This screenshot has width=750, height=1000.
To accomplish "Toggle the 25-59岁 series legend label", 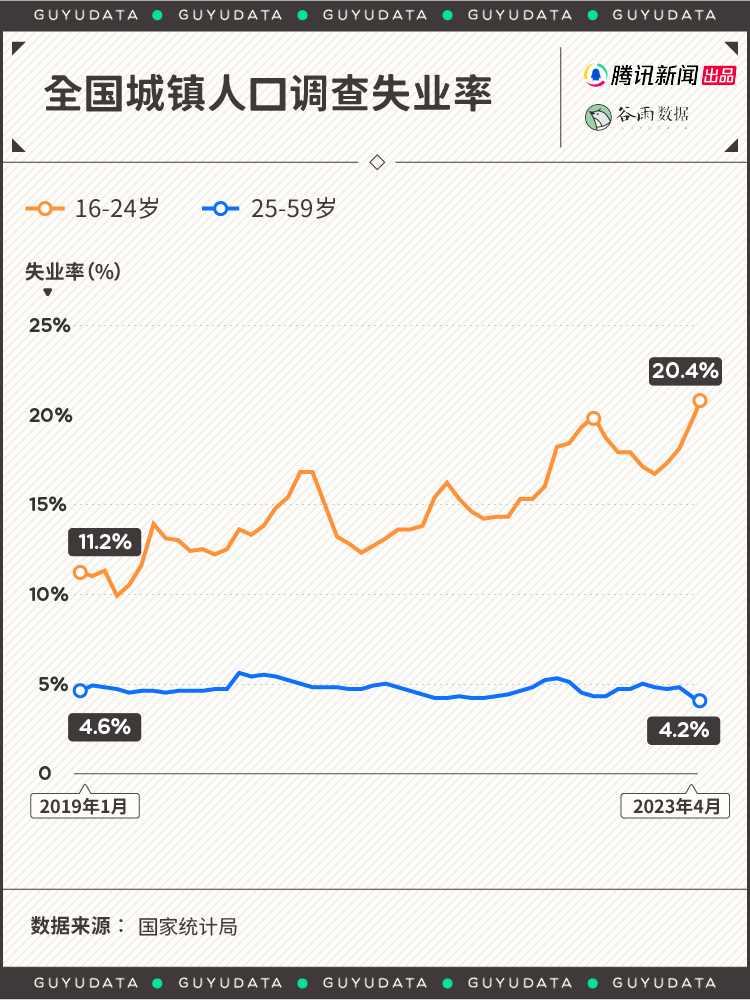I will (x=293, y=208).
